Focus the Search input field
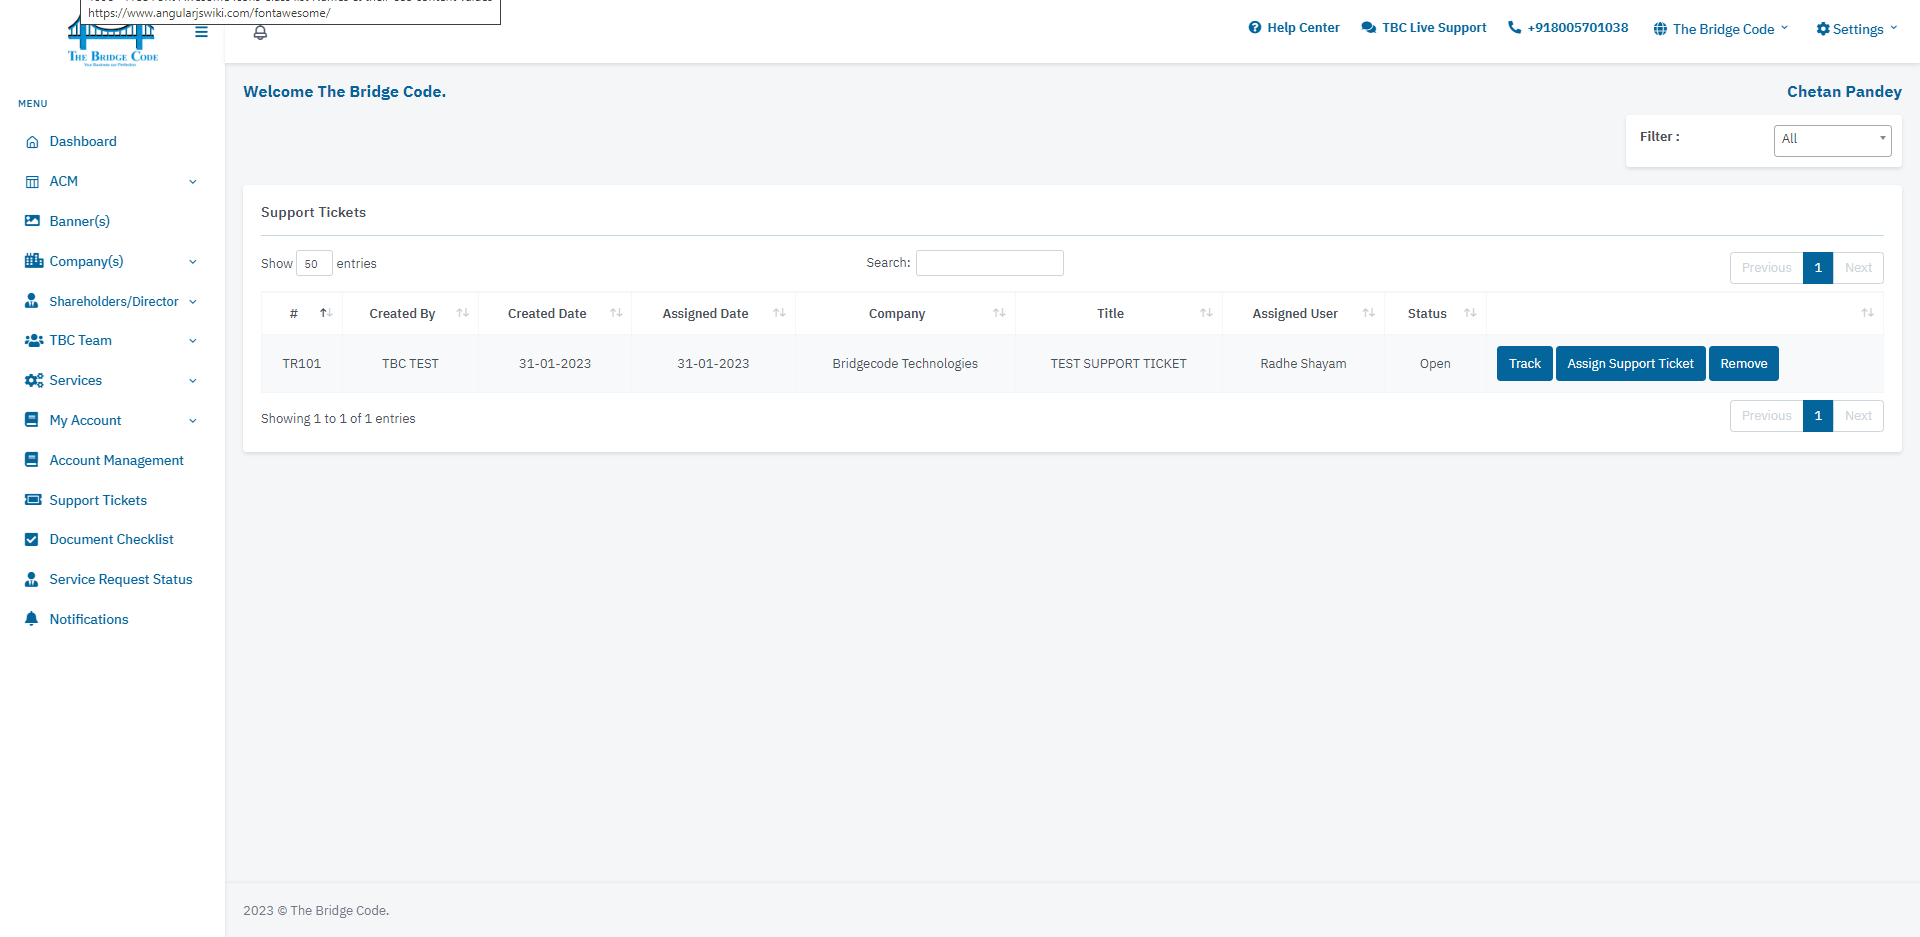 click(x=989, y=263)
